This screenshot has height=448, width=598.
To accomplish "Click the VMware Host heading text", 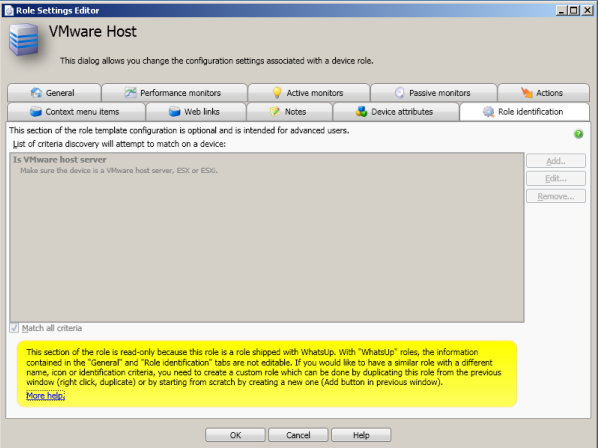I will pyautogui.click(x=93, y=31).
